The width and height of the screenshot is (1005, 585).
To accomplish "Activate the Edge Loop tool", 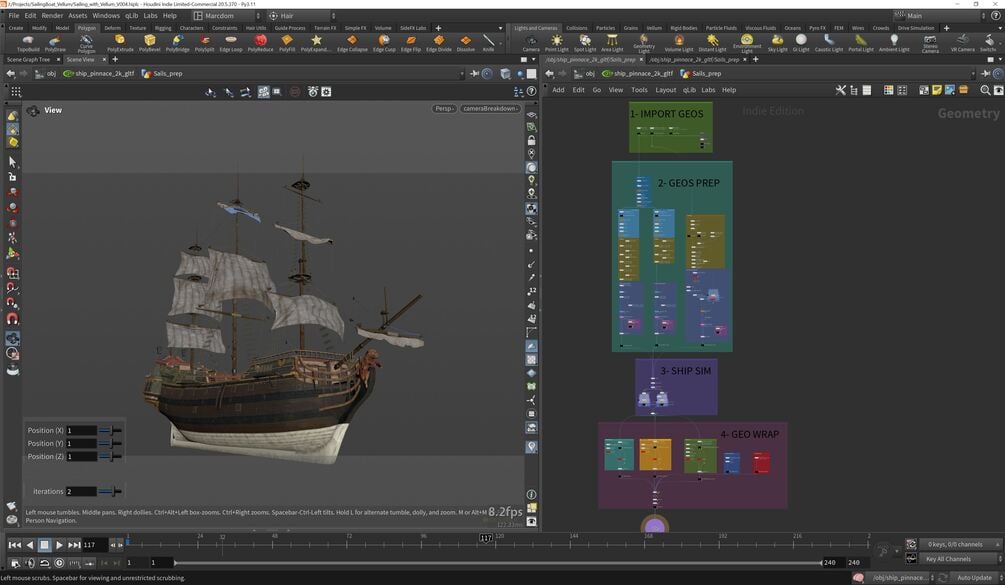I will pyautogui.click(x=231, y=43).
